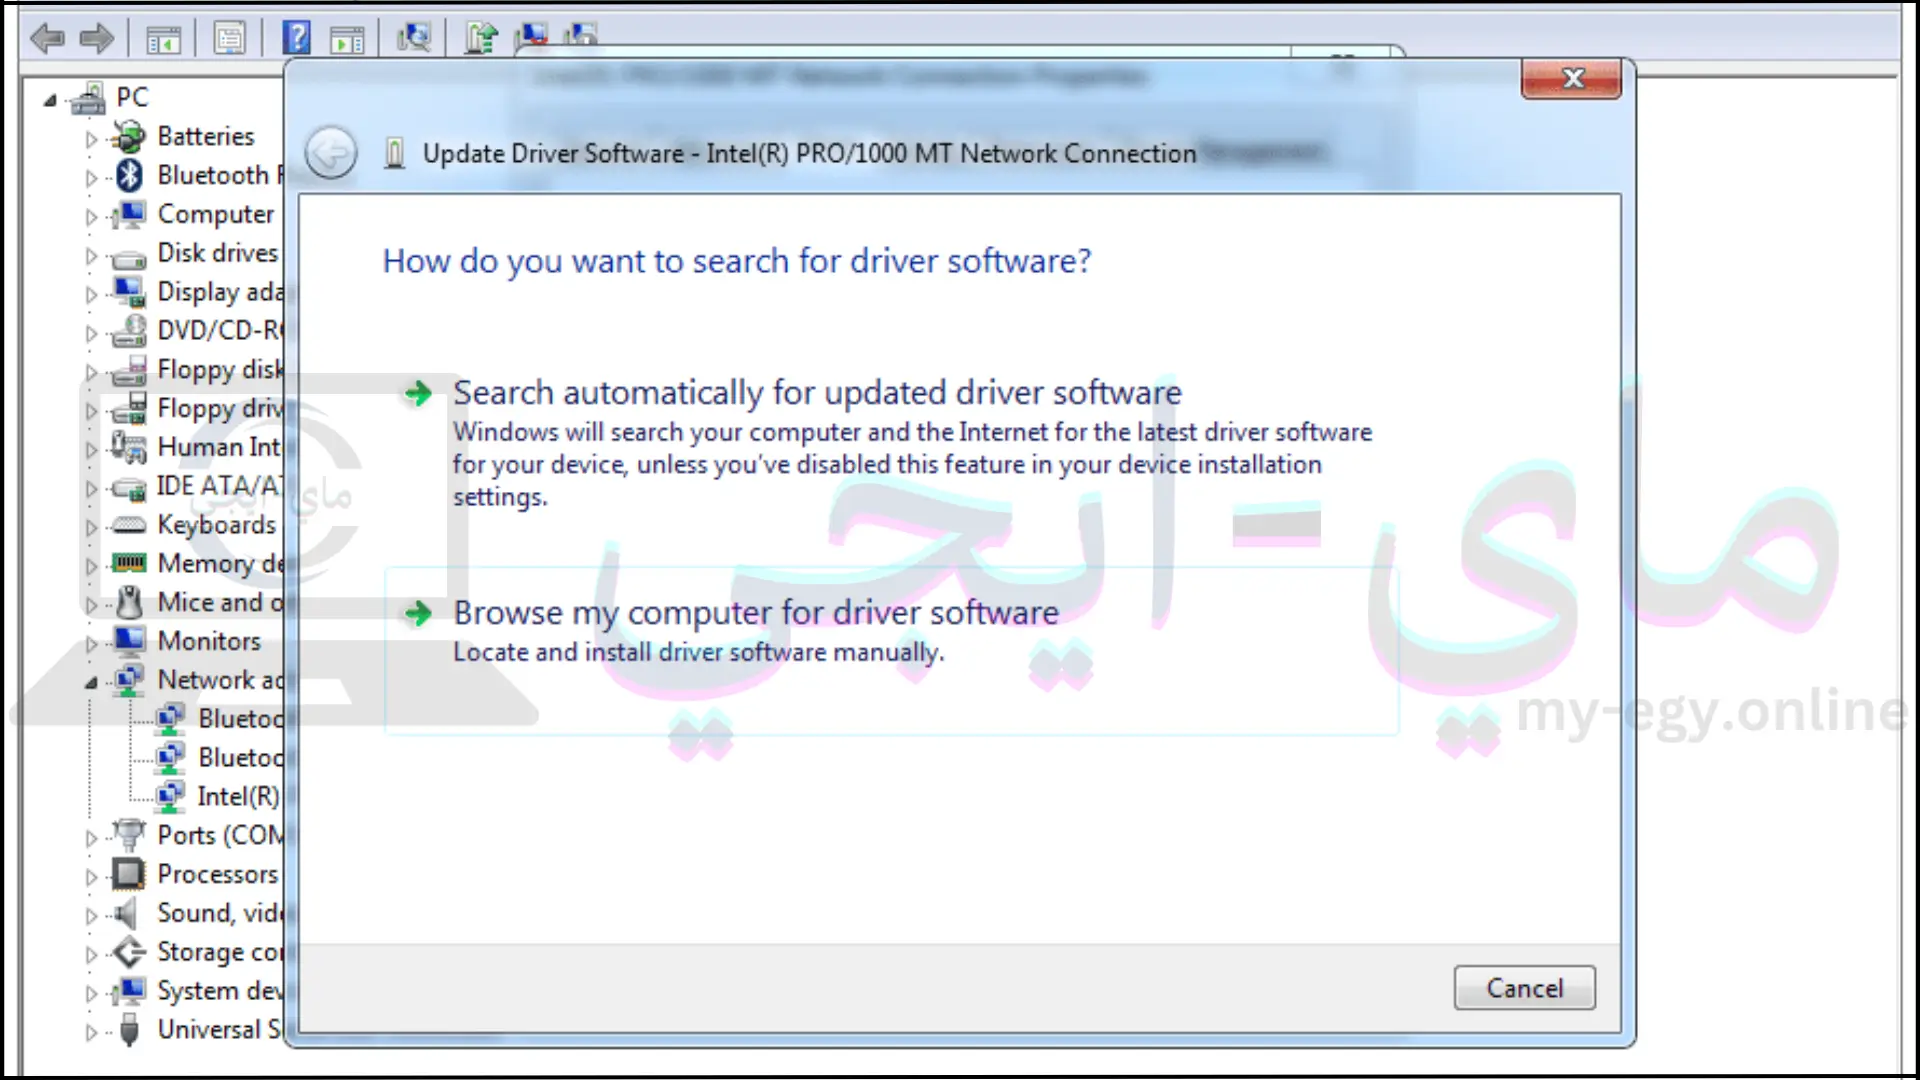Expand the Floppy disk category arrow

(91, 372)
